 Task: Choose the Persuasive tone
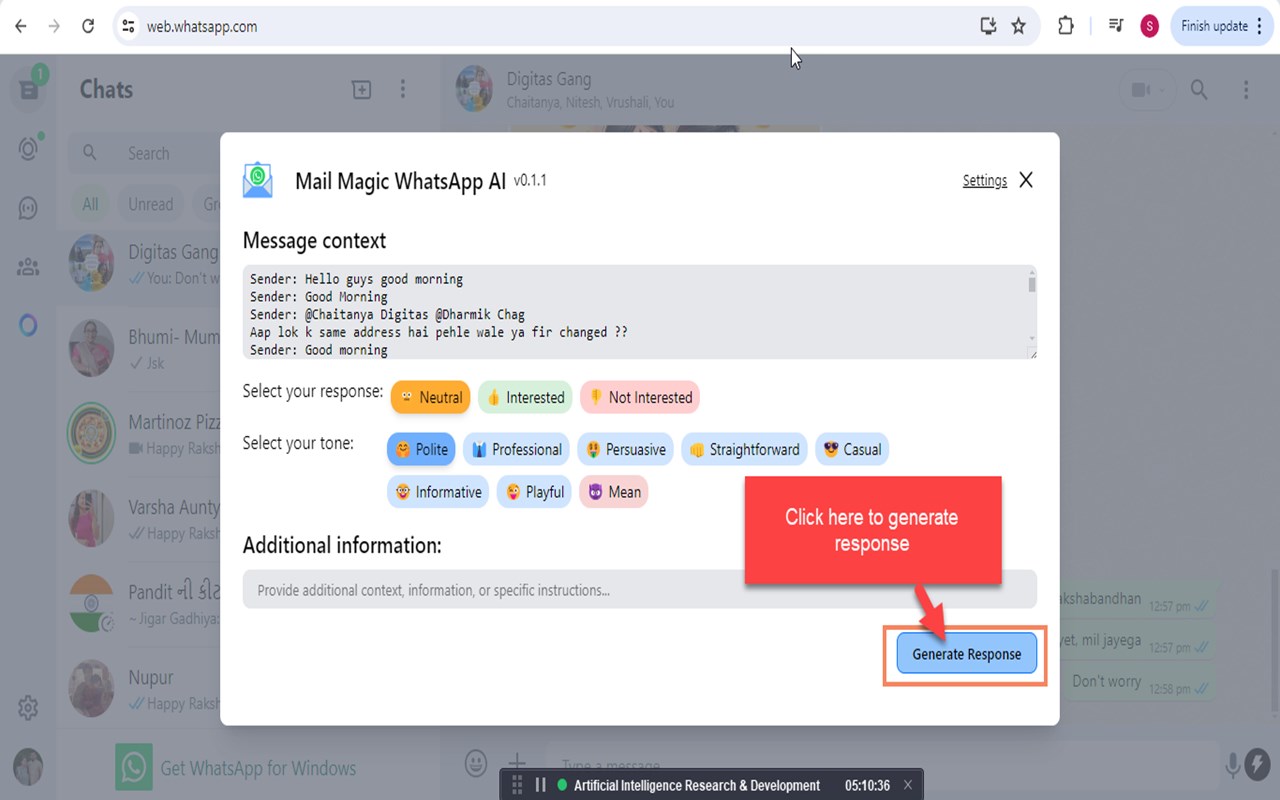(625, 449)
